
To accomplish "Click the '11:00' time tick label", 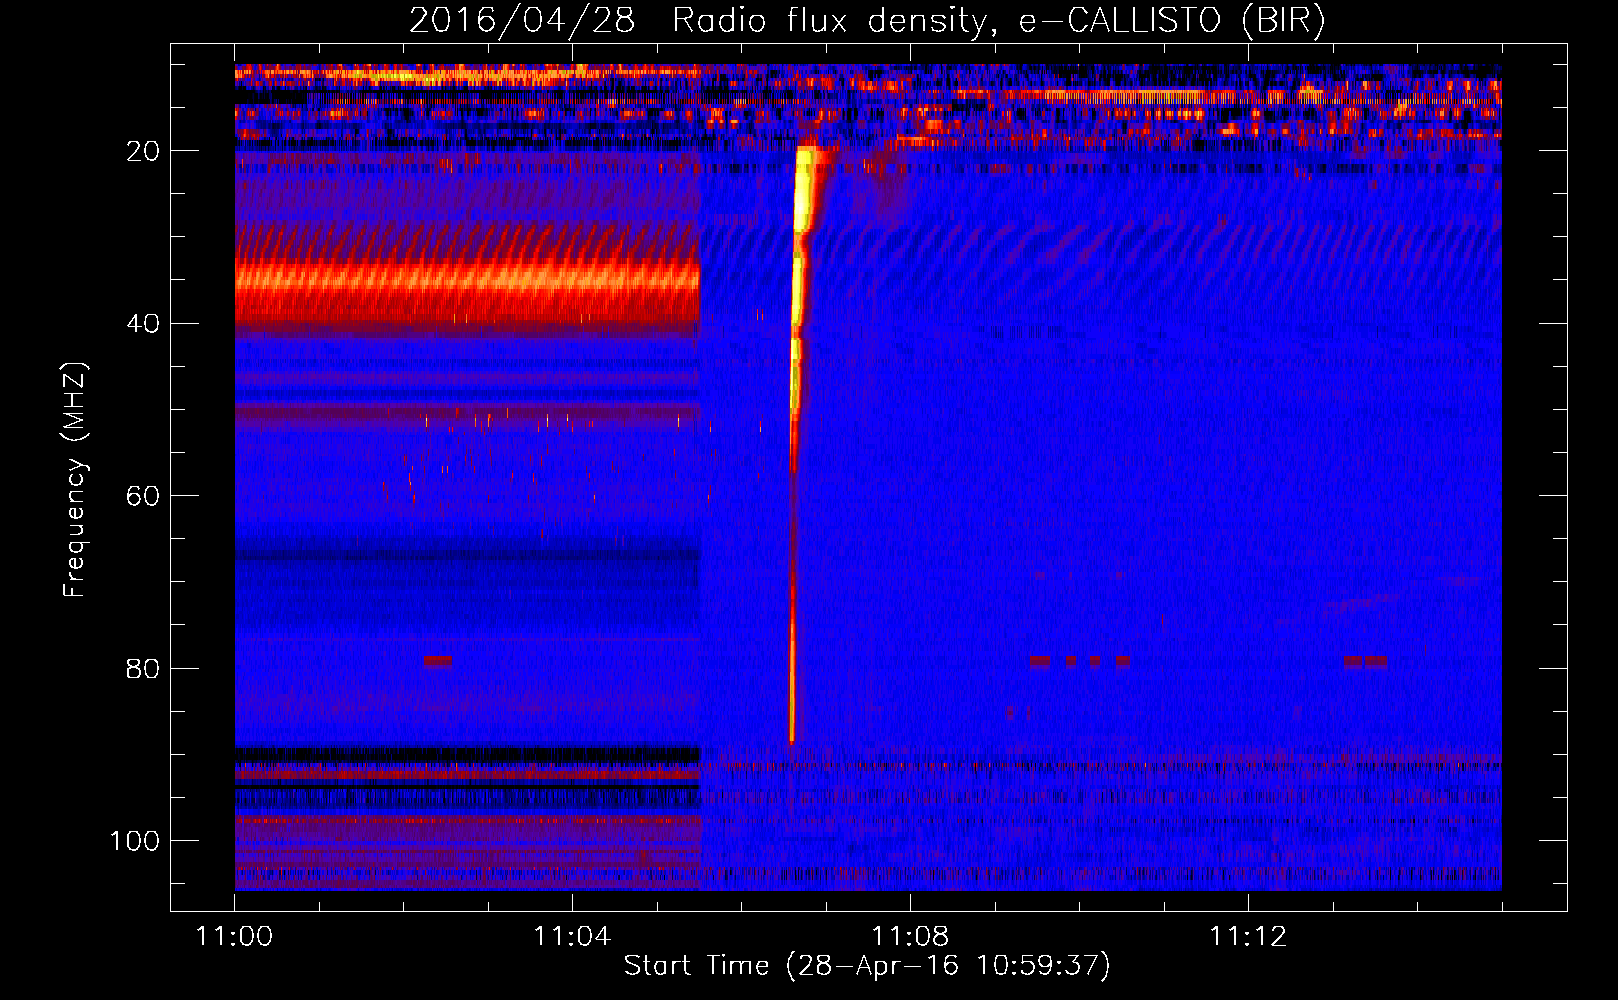I will (x=235, y=936).
